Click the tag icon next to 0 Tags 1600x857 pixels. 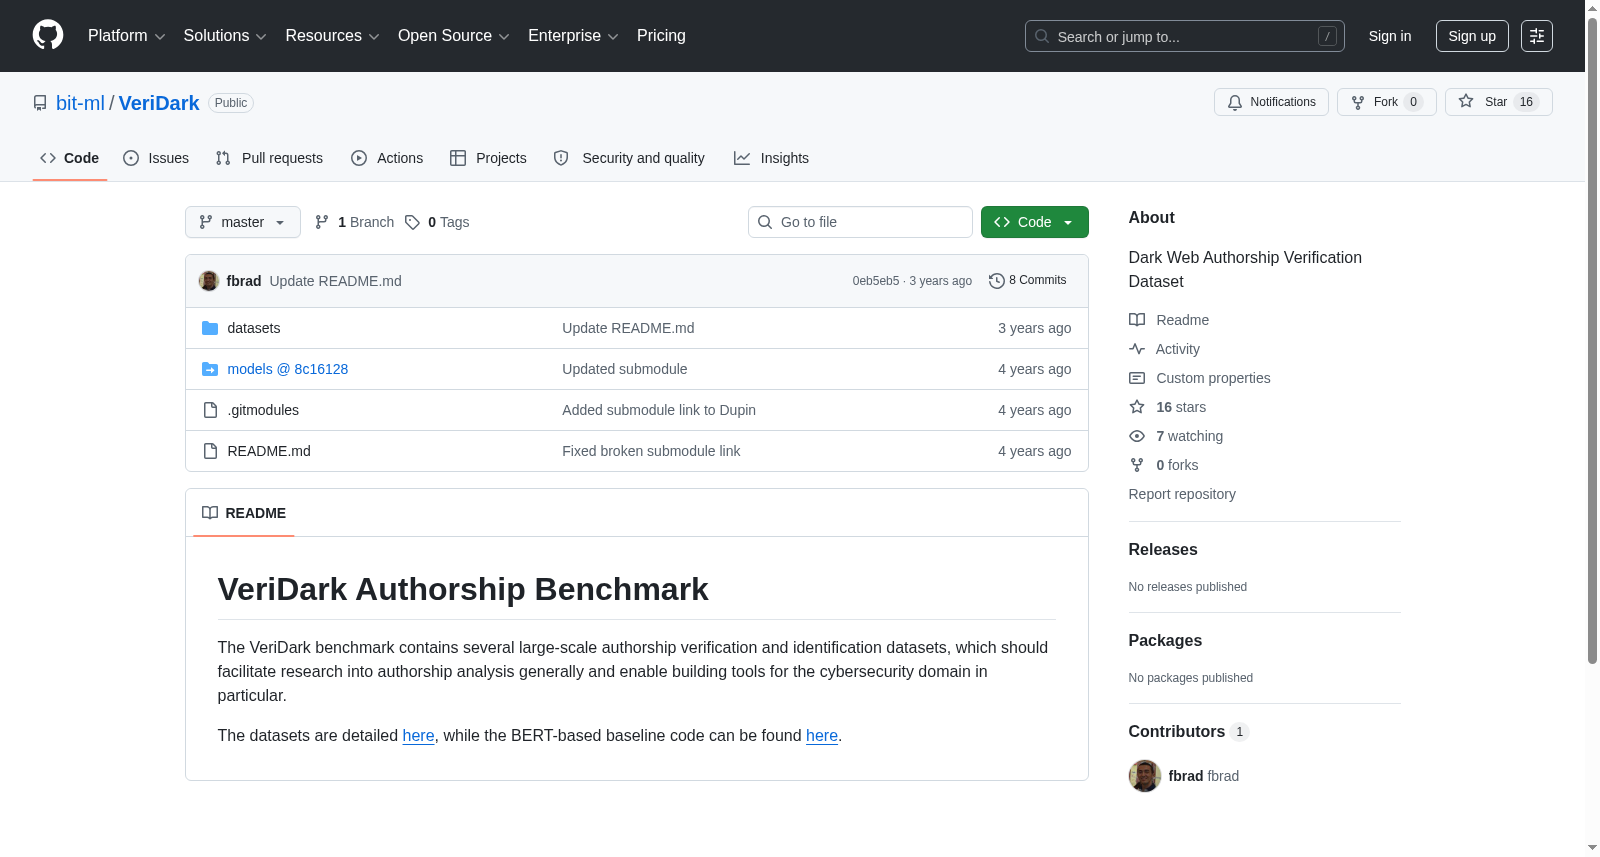(x=412, y=222)
